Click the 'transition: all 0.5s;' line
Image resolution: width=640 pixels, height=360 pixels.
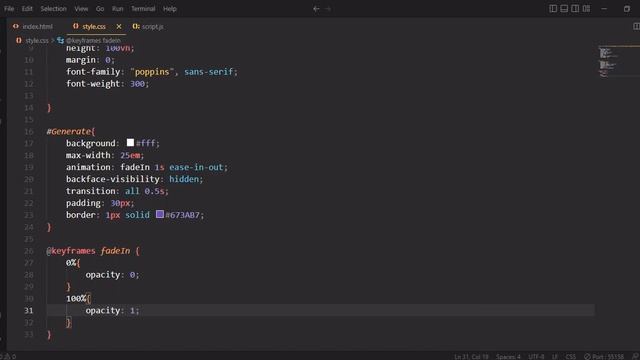tap(117, 191)
